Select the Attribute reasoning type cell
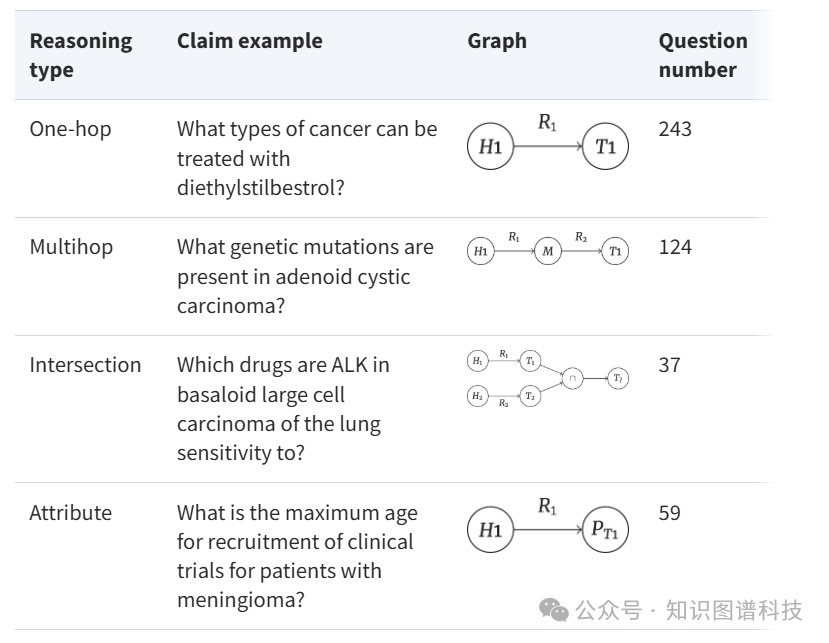829x643 pixels. tap(70, 513)
